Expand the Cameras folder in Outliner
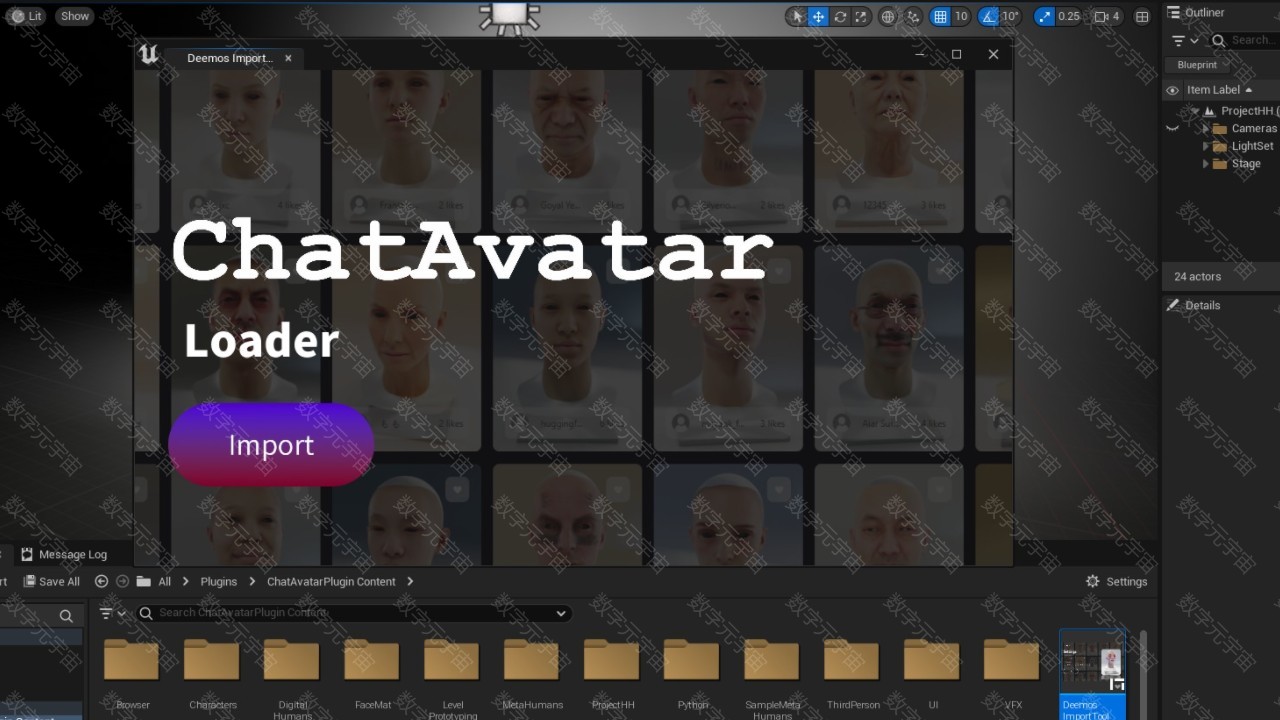The image size is (1280, 720). [1205, 128]
